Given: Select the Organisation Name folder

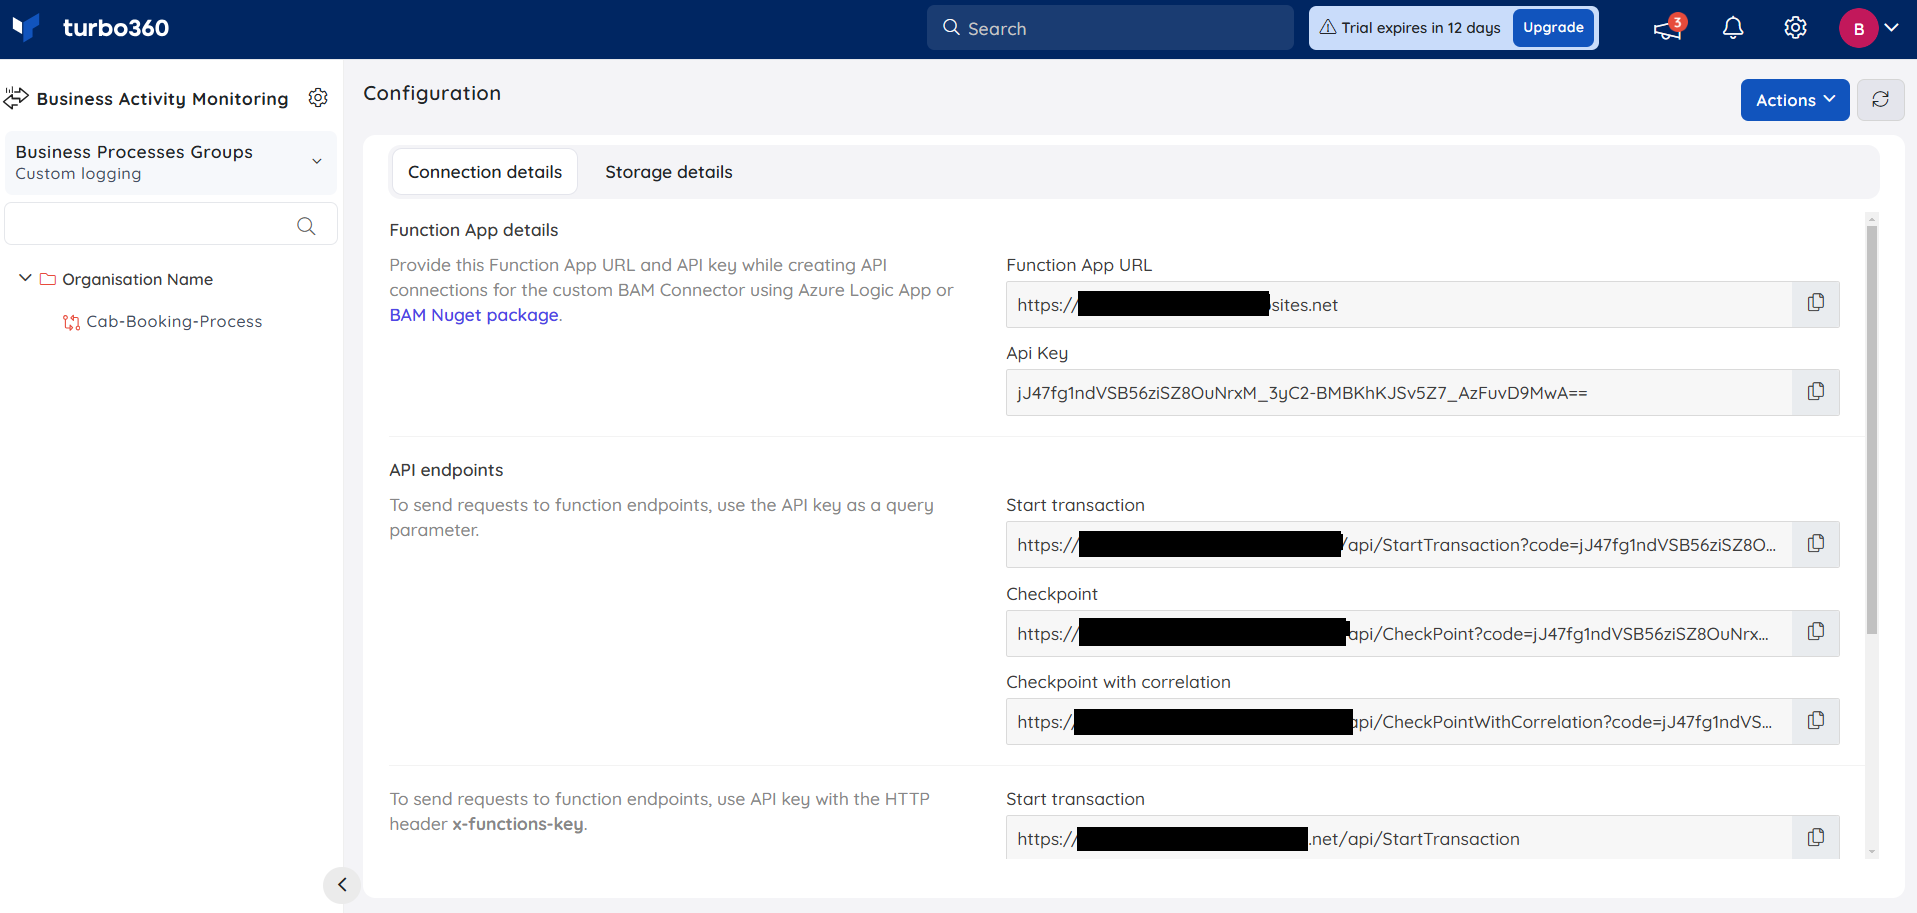Looking at the screenshot, I should (x=137, y=279).
